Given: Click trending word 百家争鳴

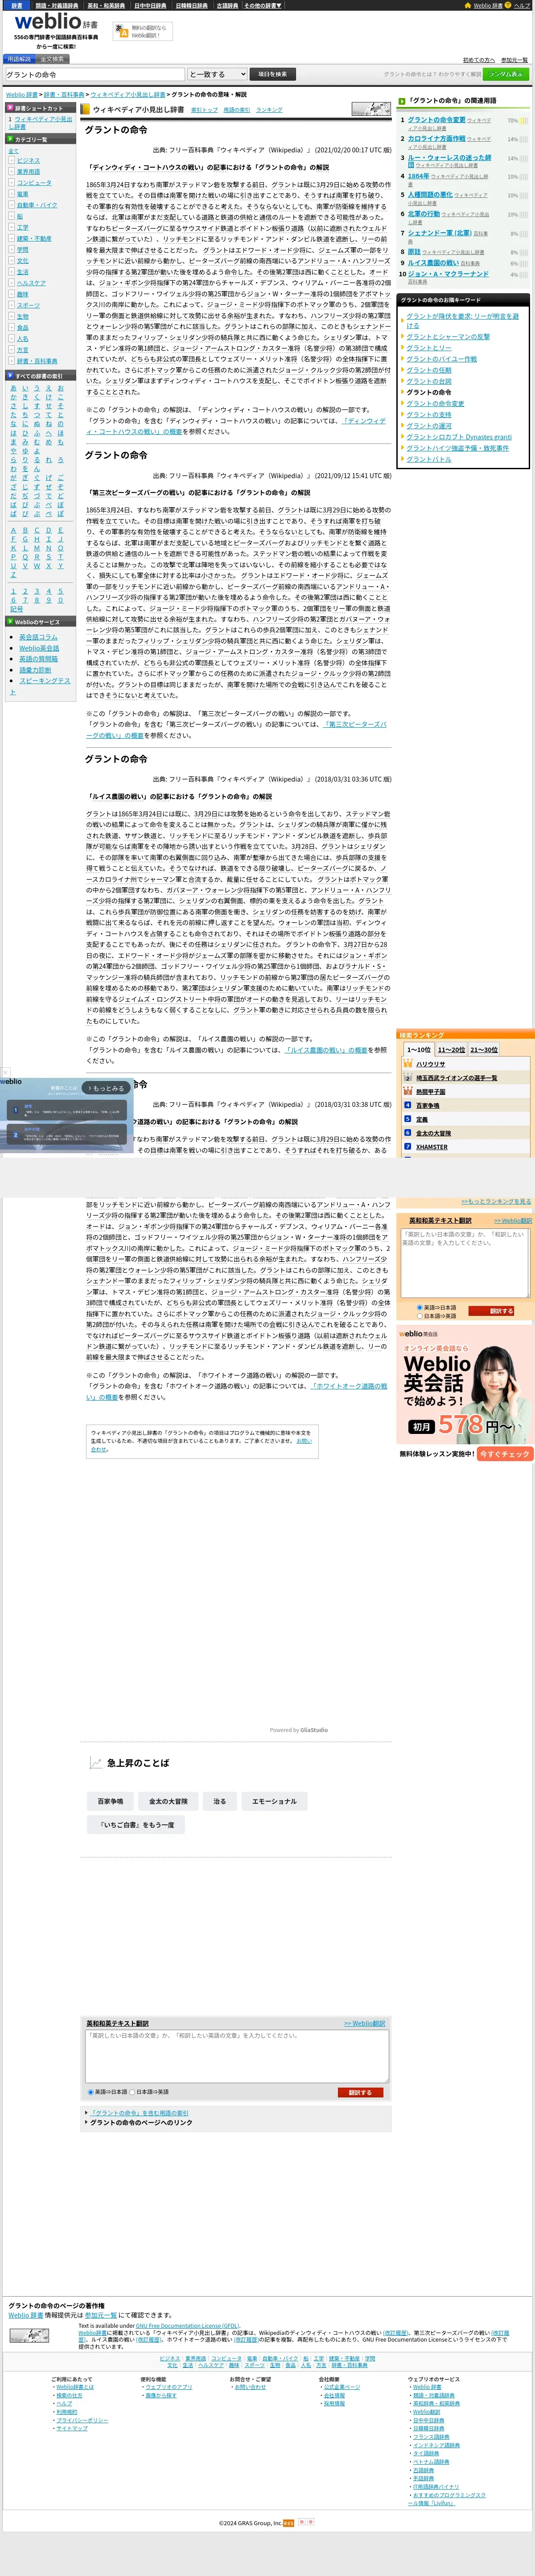Looking at the screenshot, I should [x=110, y=1801].
